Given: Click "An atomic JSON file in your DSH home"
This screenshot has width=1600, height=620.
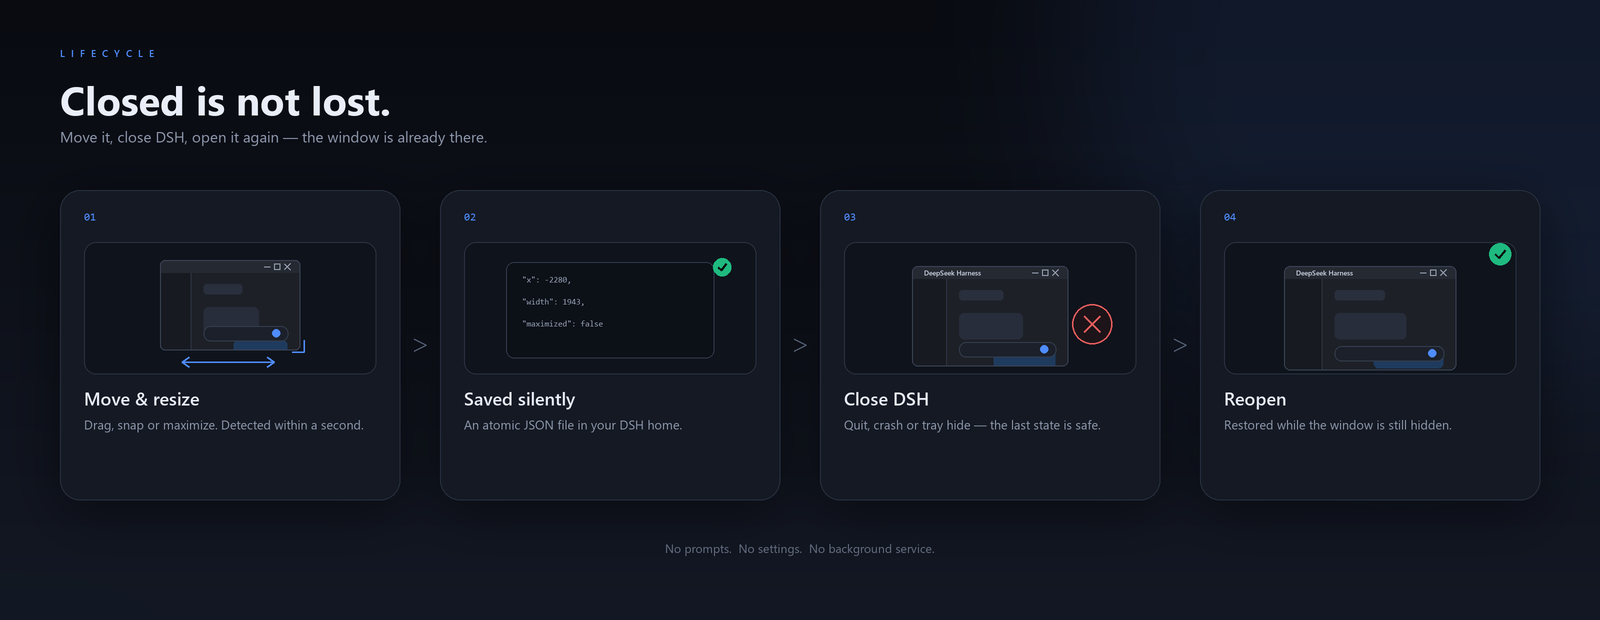Looking at the screenshot, I should [x=573, y=426].
